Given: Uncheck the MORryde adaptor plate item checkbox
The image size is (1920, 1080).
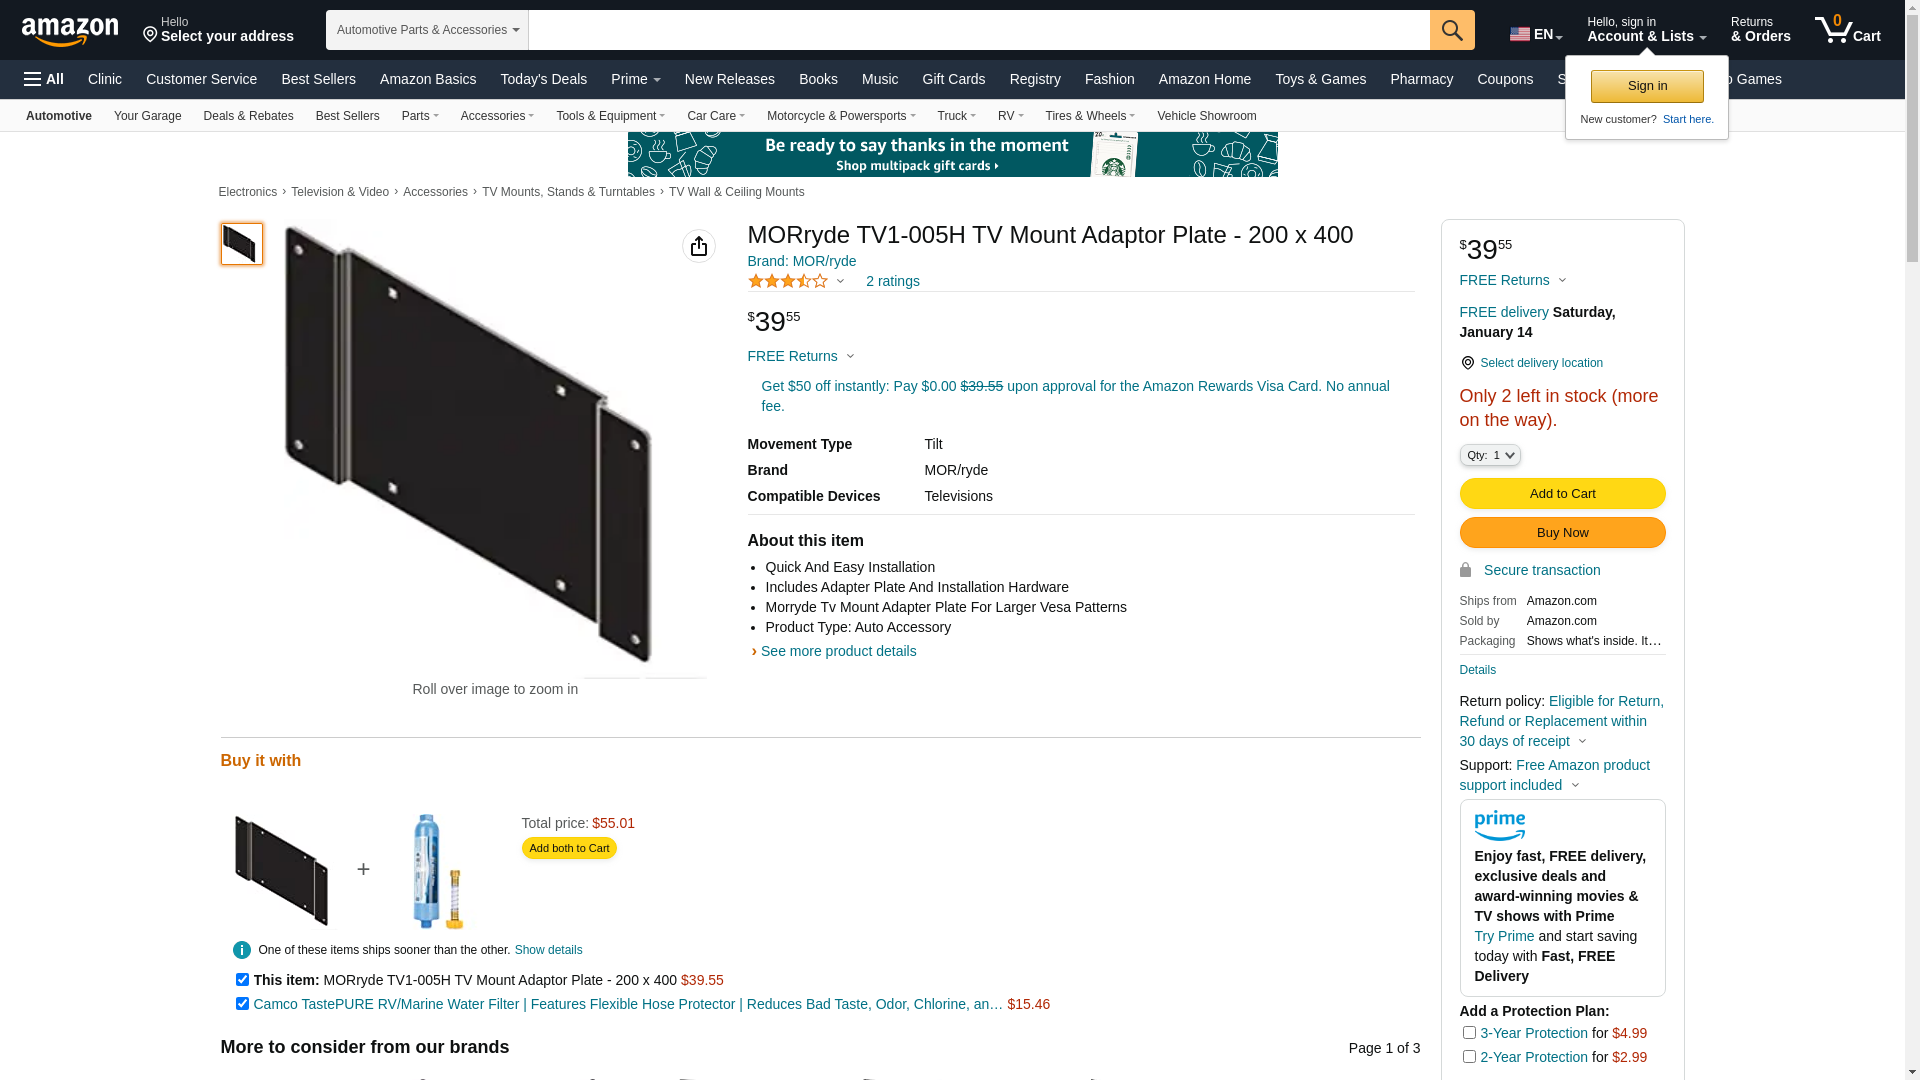Looking at the screenshot, I should tap(242, 980).
